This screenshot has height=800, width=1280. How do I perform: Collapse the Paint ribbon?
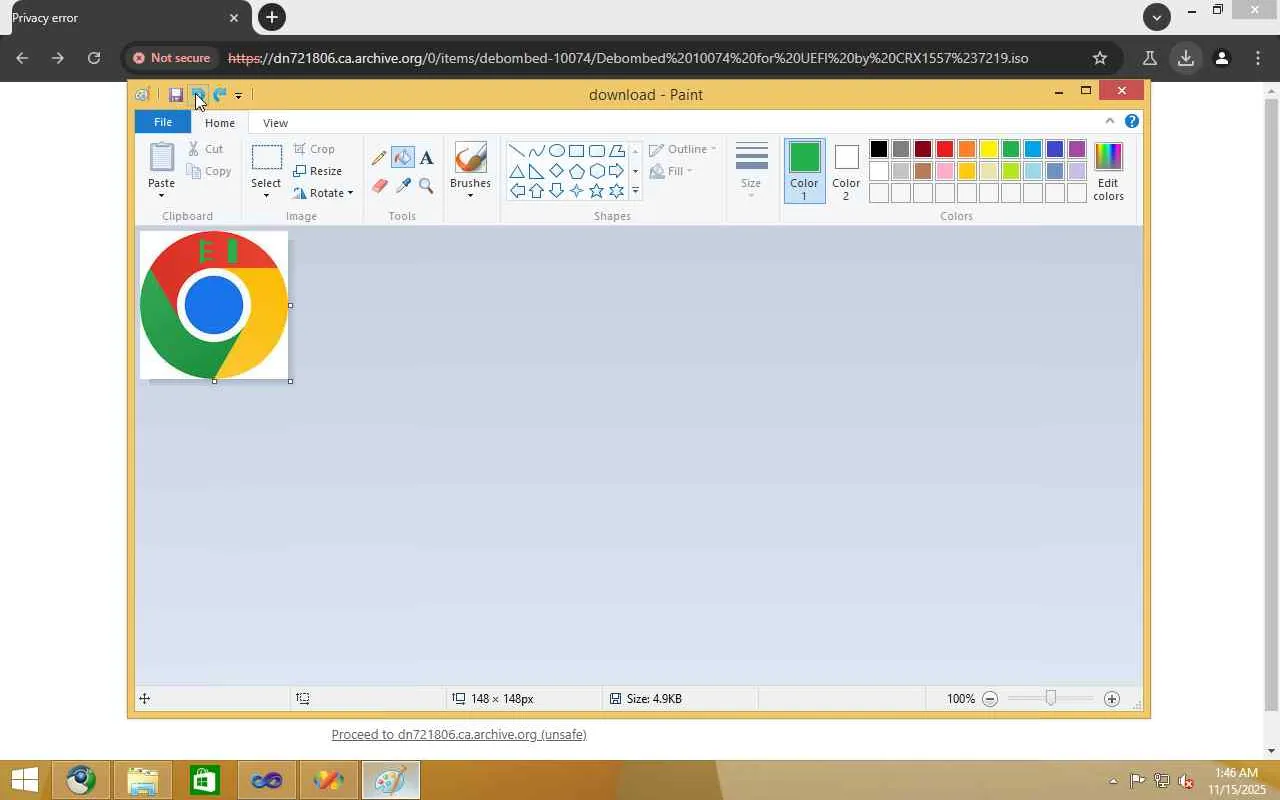pyautogui.click(x=1109, y=121)
